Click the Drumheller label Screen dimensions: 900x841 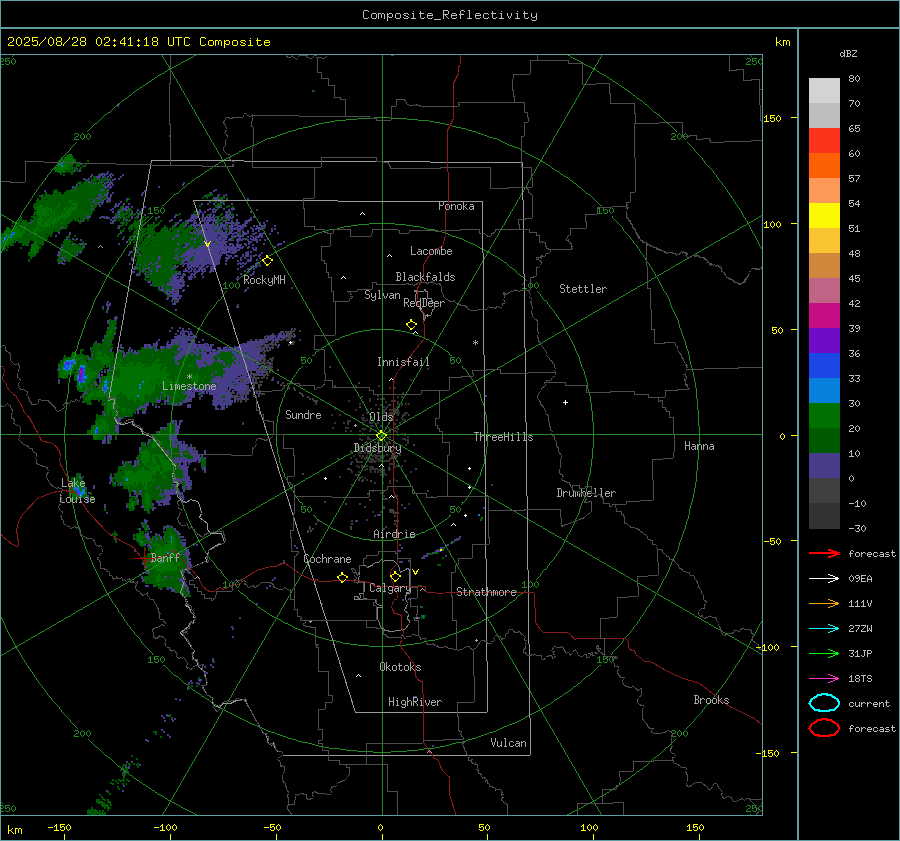click(586, 493)
